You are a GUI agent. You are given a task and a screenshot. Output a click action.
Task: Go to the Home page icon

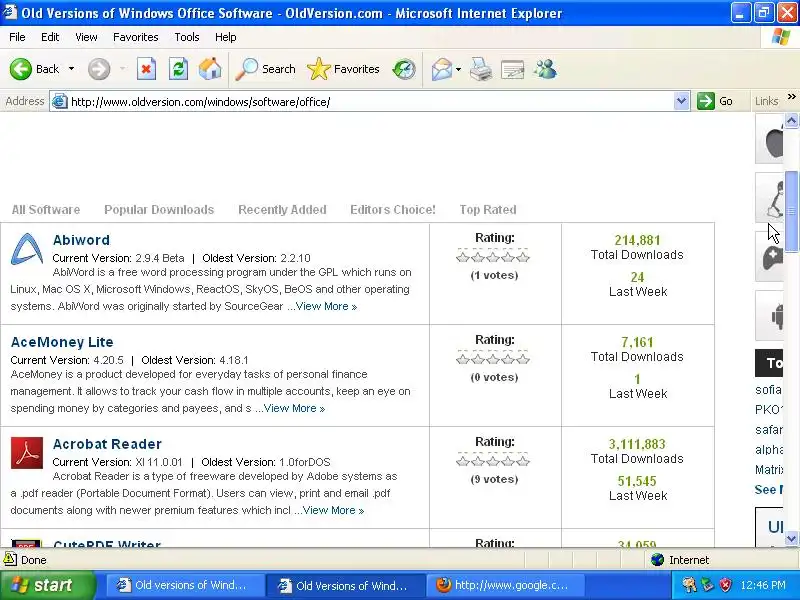tap(210, 69)
